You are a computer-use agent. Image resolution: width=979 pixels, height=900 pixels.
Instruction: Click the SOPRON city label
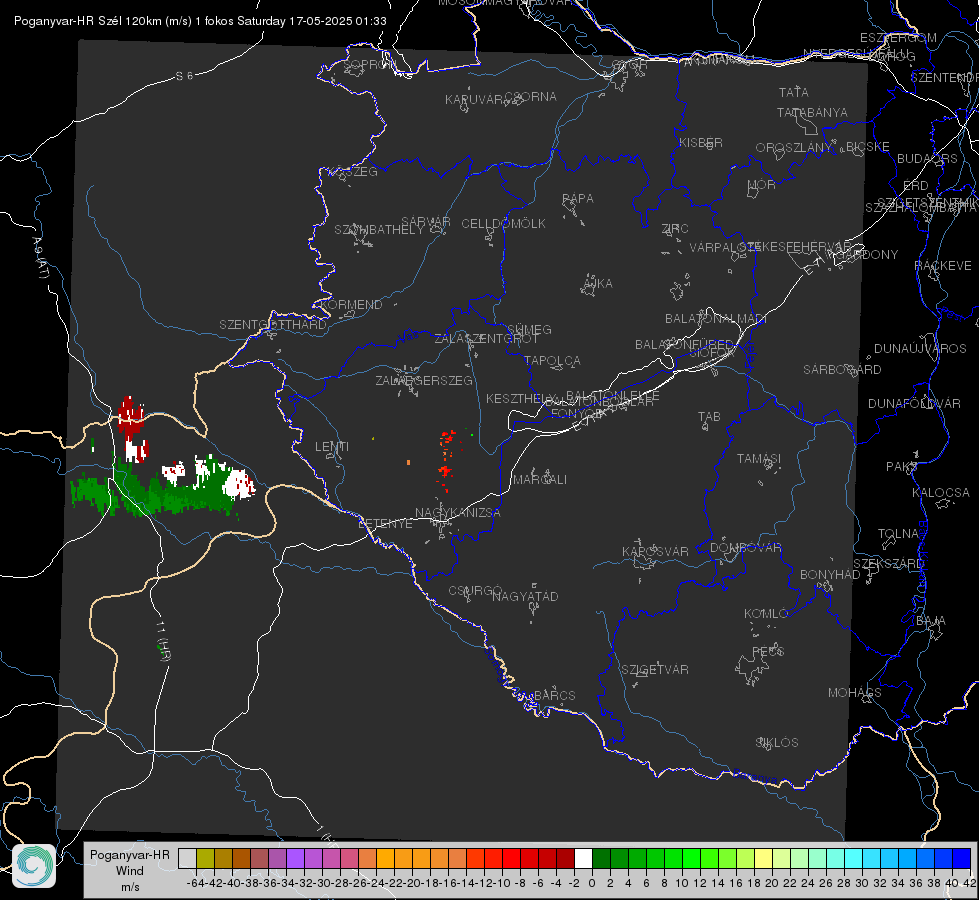(368, 64)
